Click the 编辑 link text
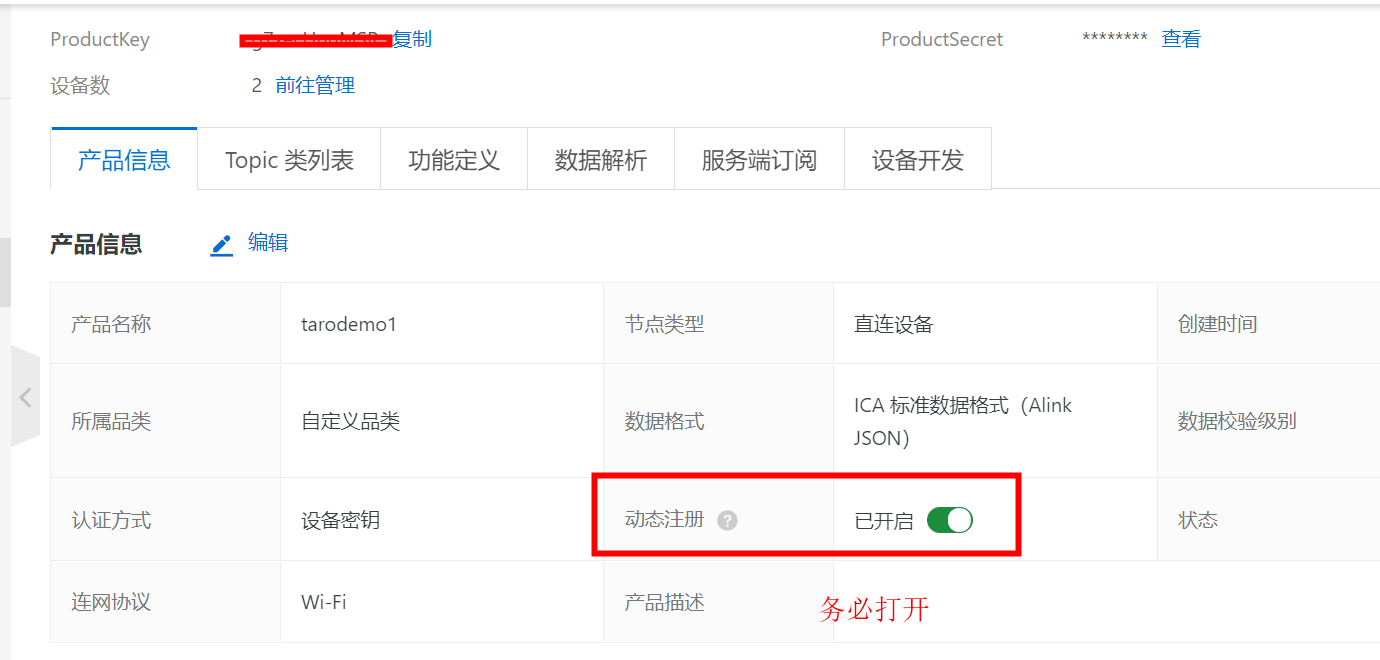The image size is (1380, 660). [x=268, y=242]
